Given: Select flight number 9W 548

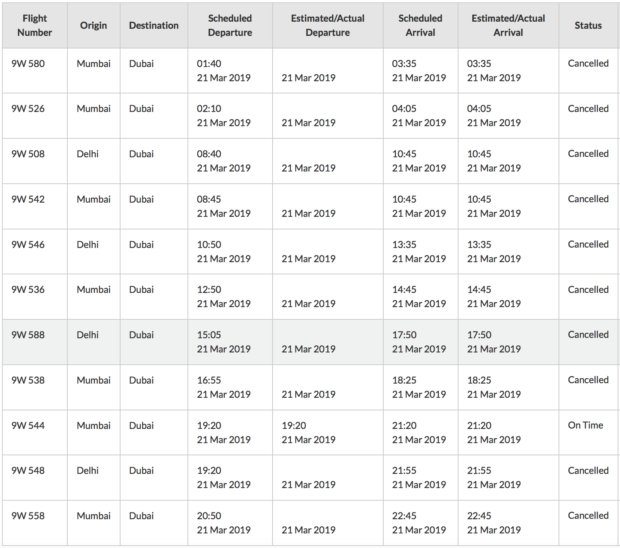Looking at the screenshot, I should pyautogui.click(x=28, y=471).
